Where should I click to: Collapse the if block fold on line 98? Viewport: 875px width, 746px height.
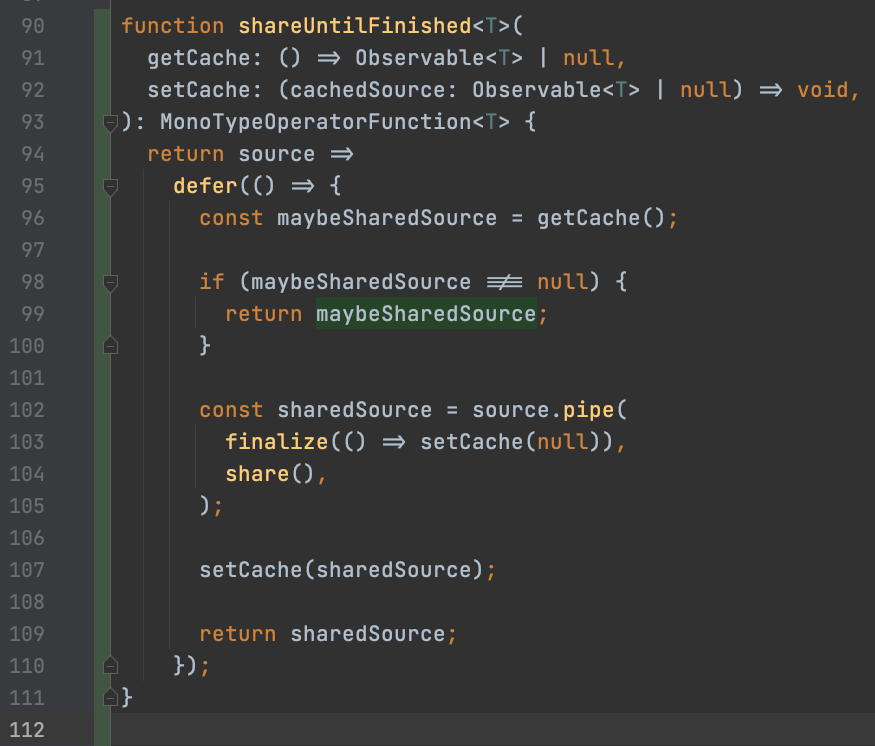pos(110,283)
